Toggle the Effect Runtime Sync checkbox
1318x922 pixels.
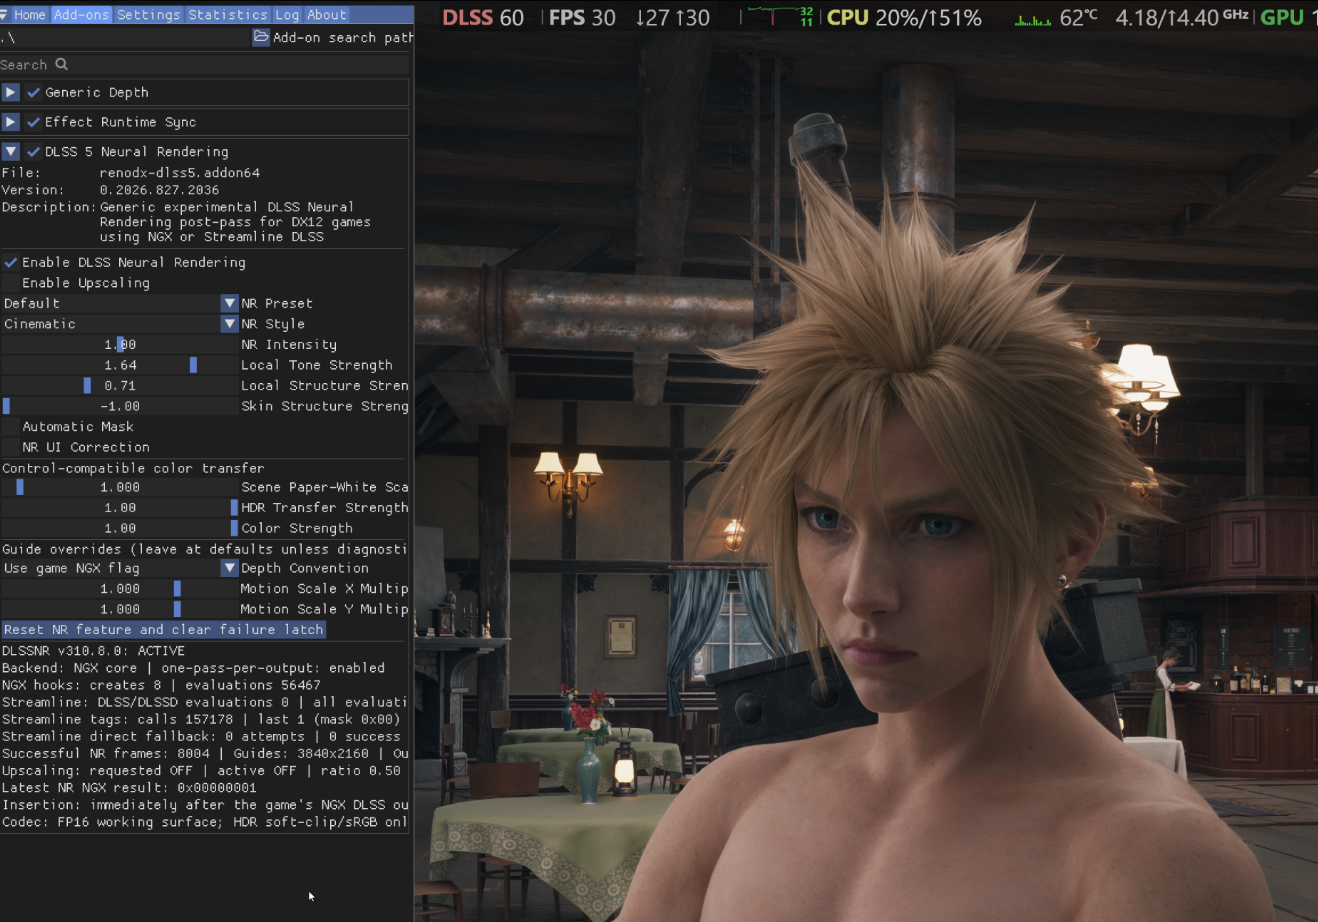33,122
